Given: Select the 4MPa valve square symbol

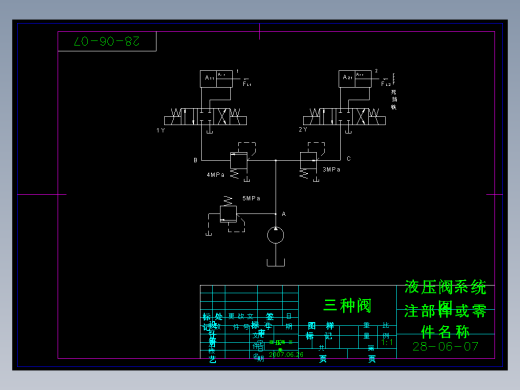Looking at the screenshot, I should pos(239,160).
